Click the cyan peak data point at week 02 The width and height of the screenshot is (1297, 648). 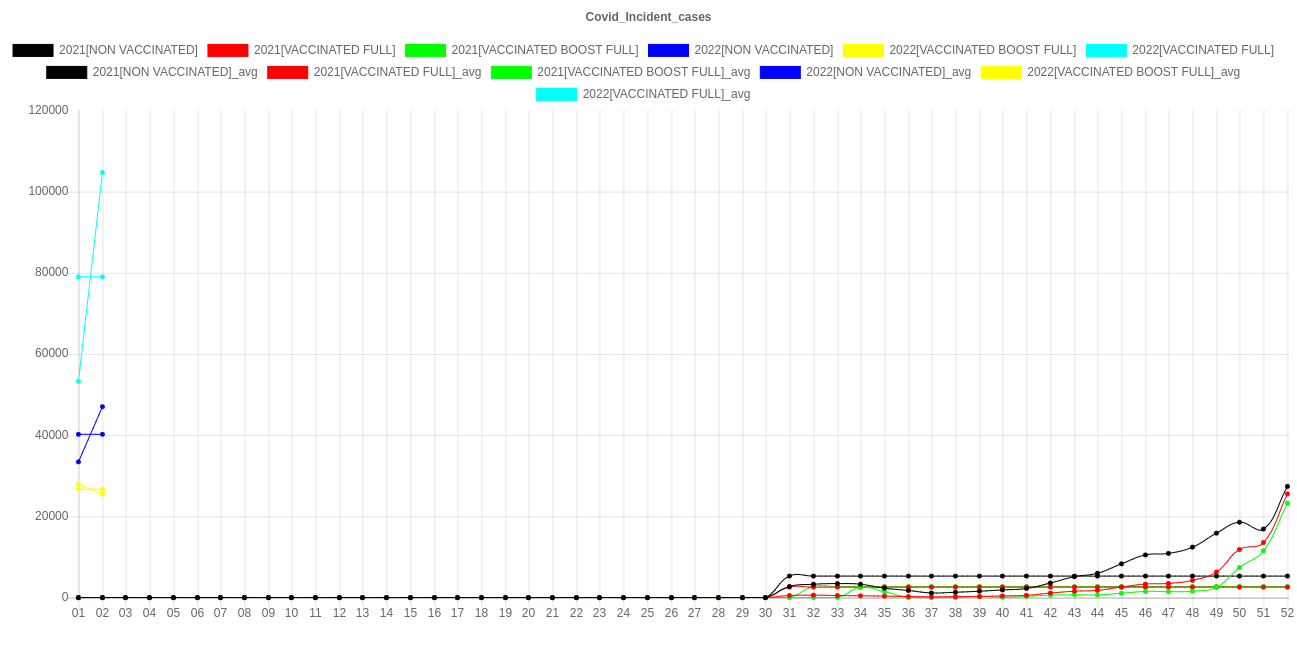coord(102,172)
